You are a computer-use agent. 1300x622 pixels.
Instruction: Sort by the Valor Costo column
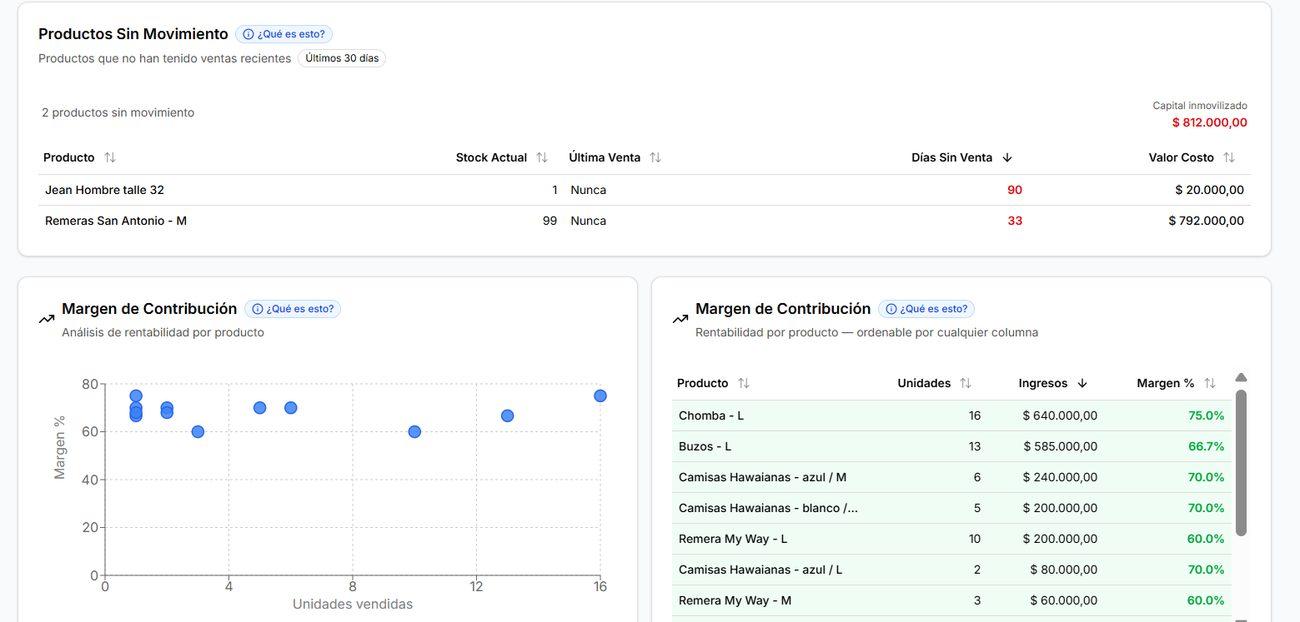pyautogui.click(x=1229, y=158)
